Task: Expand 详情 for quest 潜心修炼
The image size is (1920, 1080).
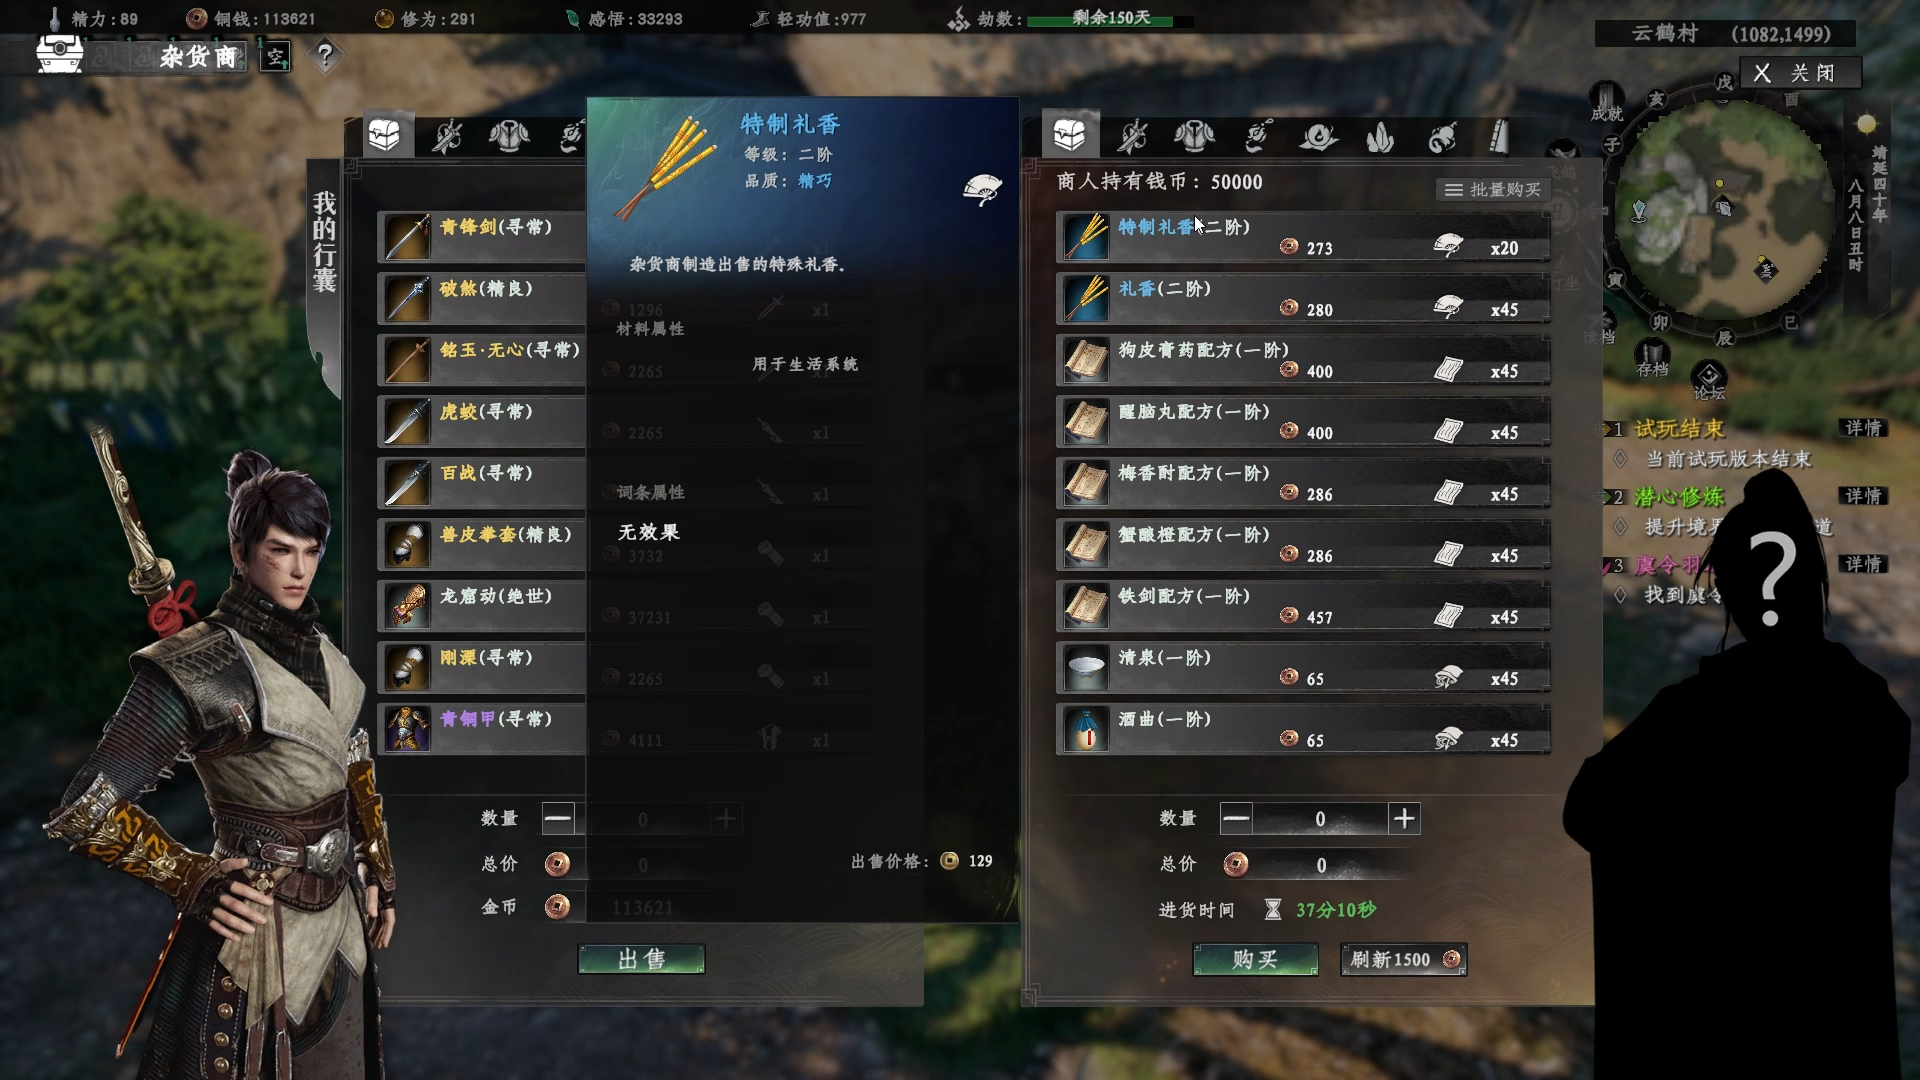Action: 1863,496
